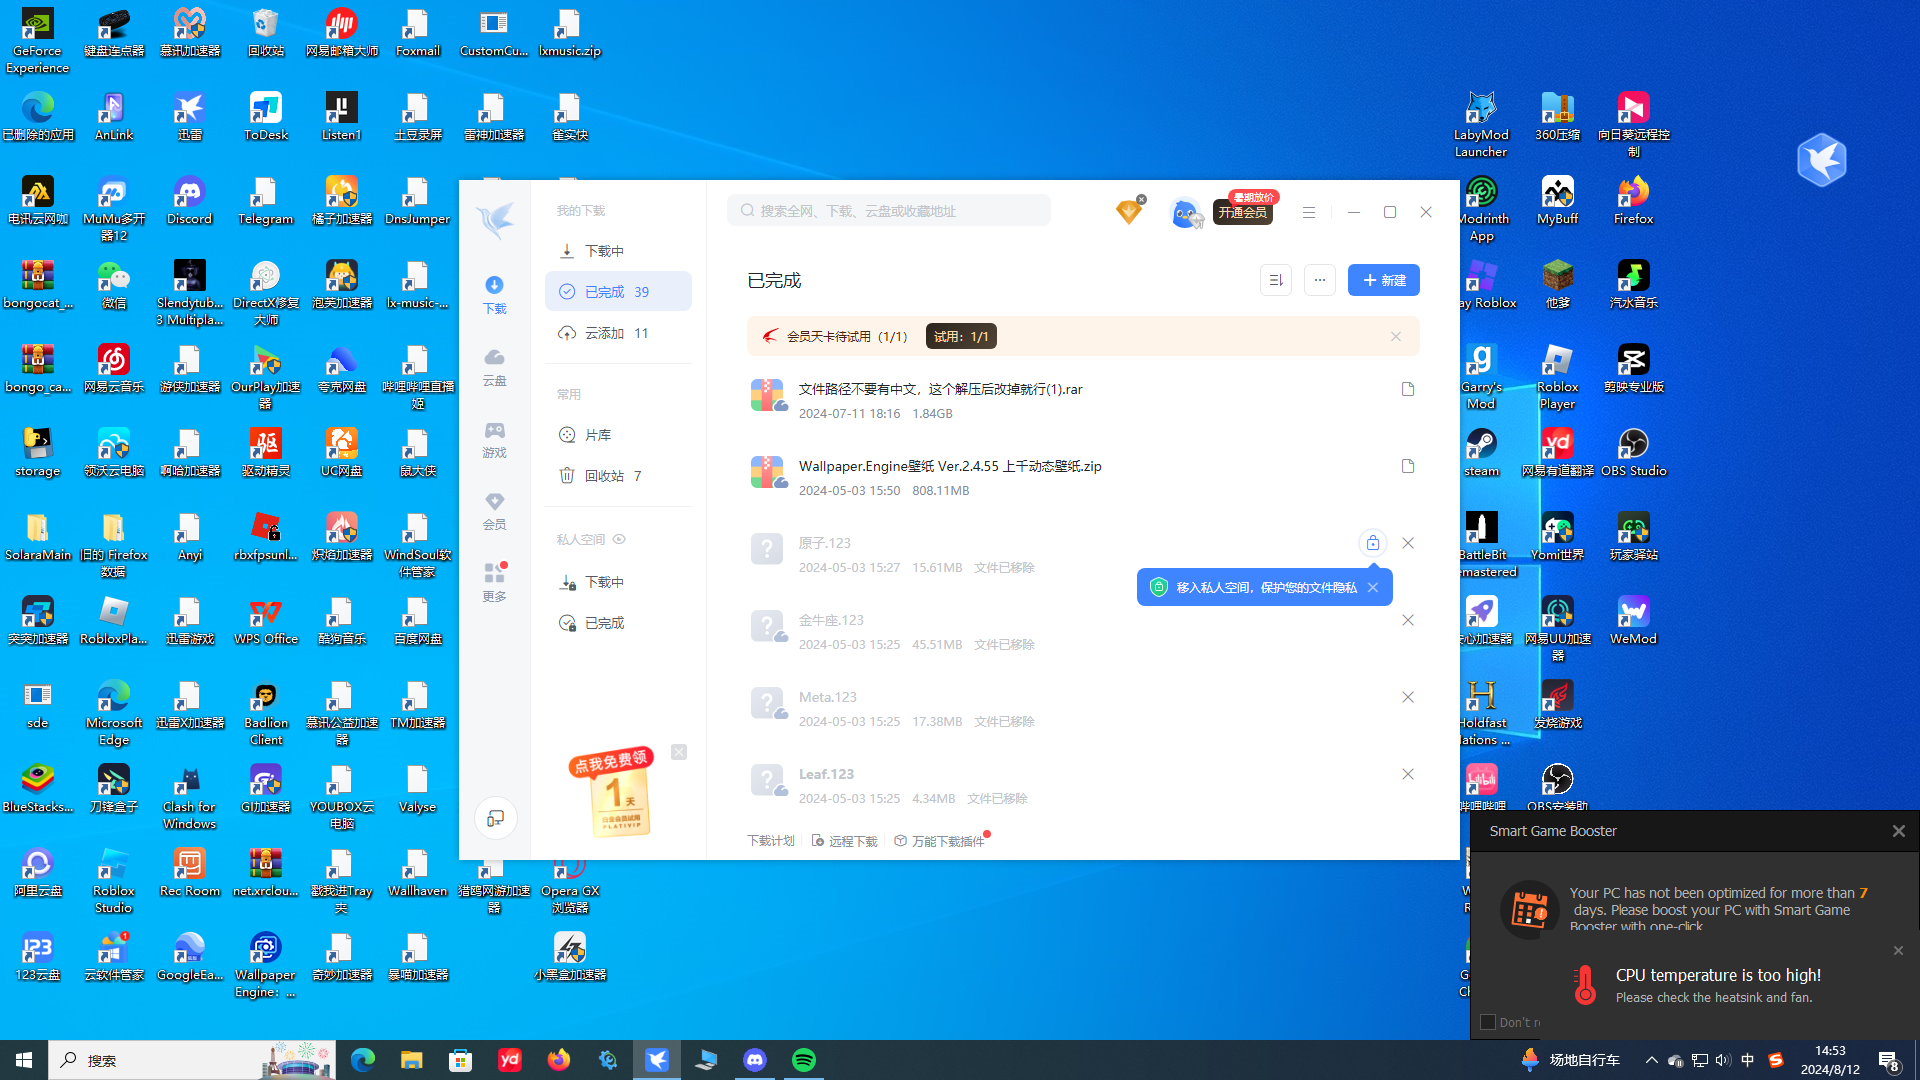Click the search input field at top
The width and height of the screenshot is (1920, 1080).
click(x=888, y=210)
